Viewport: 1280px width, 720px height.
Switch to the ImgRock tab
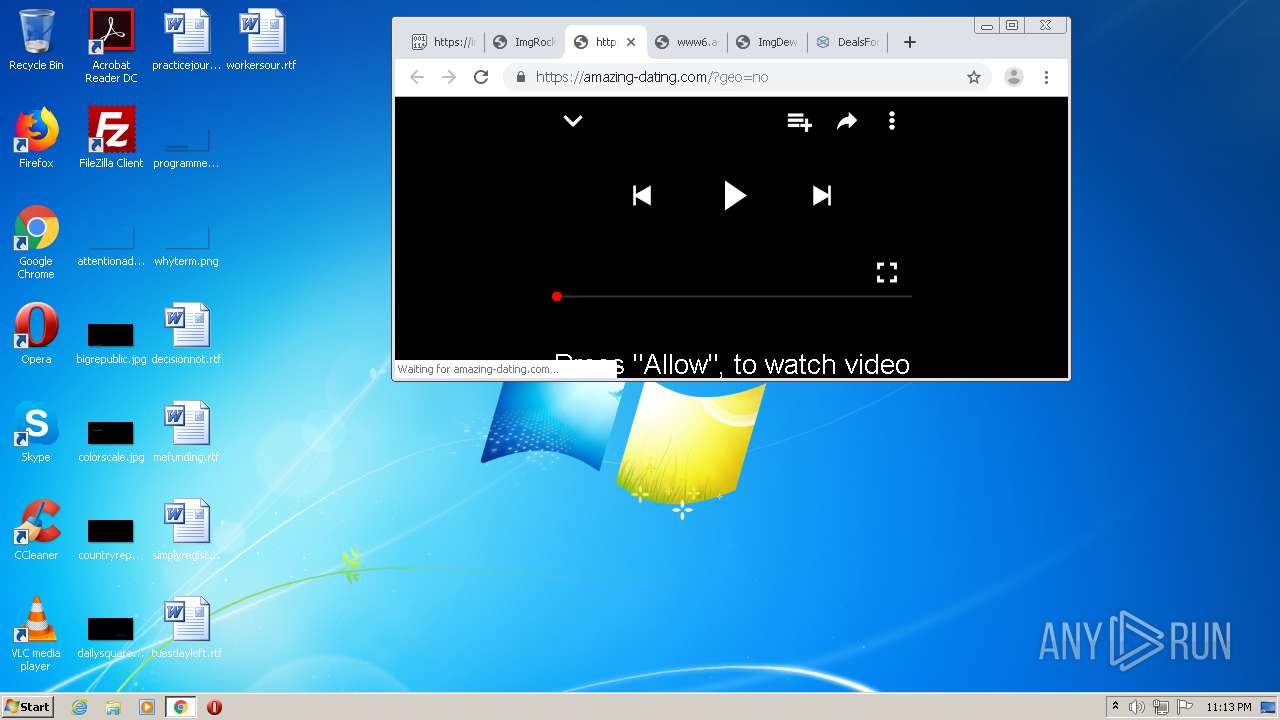coord(524,42)
